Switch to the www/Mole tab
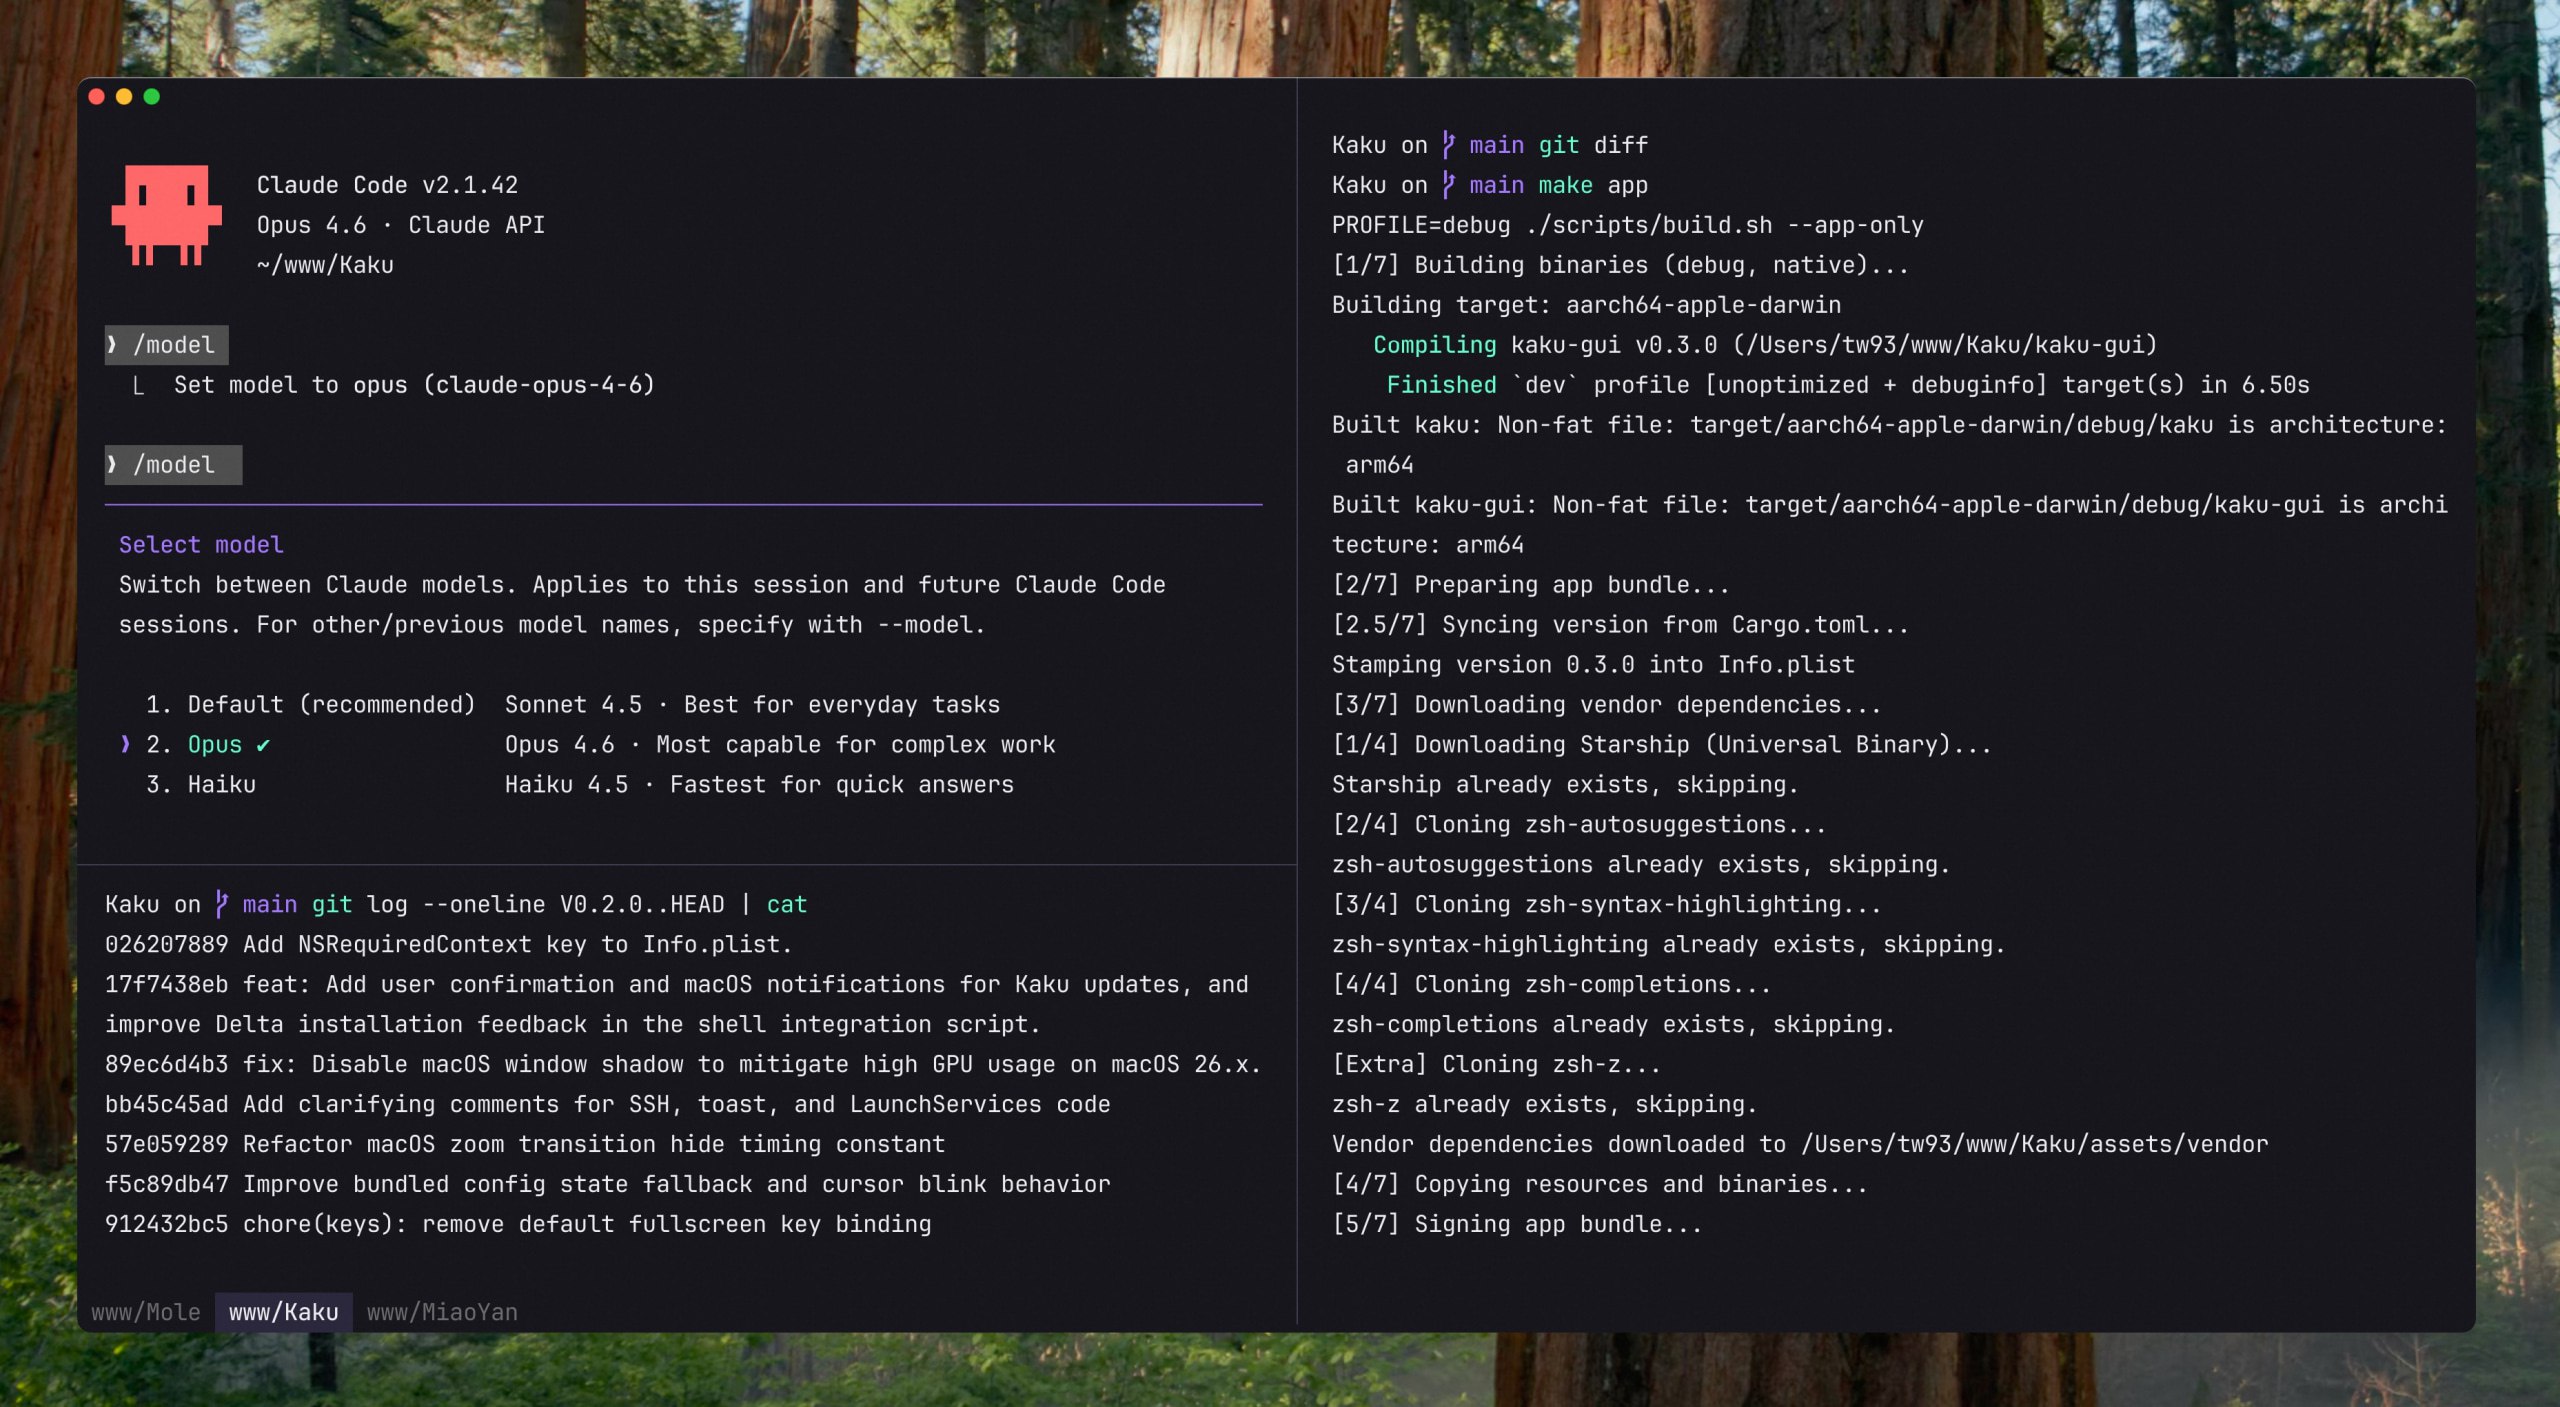The width and height of the screenshot is (2560, 1407). click(146, 1311)
